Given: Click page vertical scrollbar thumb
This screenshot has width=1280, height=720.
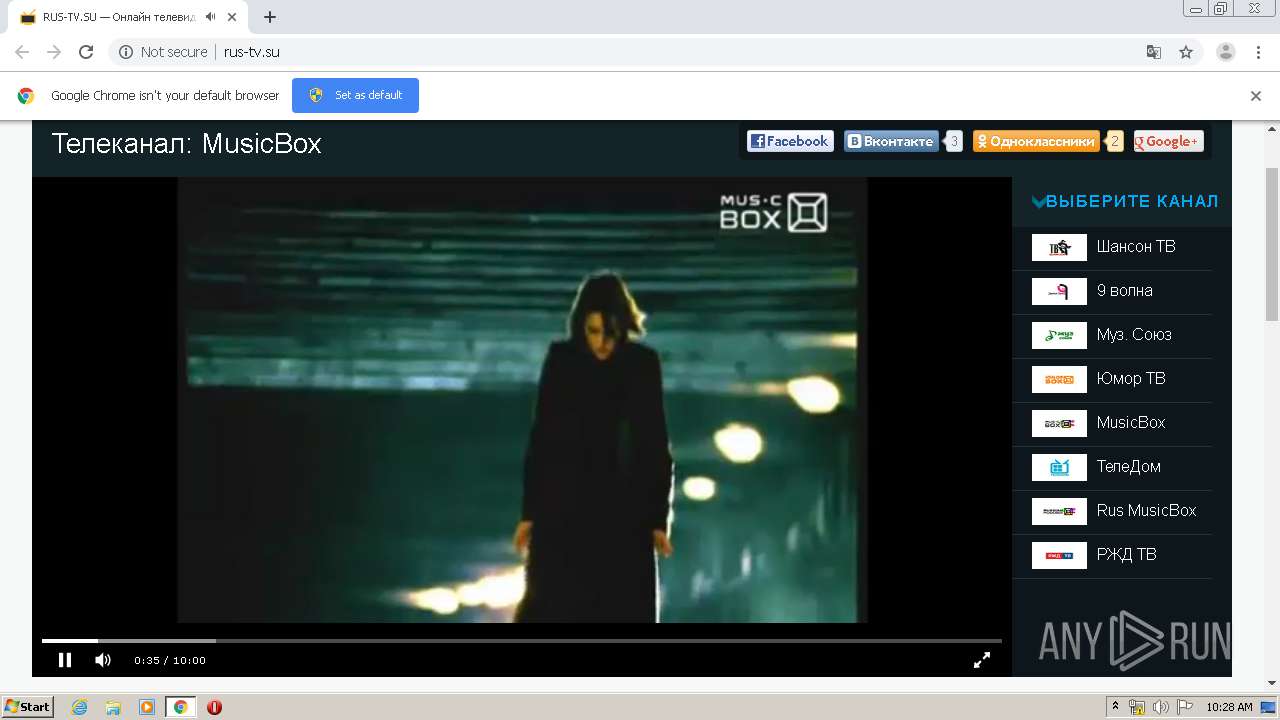Looking at the screenshot, I should [x=1272, y=244].
